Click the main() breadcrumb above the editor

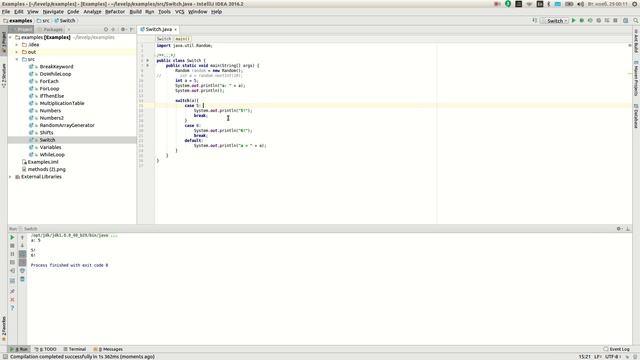[x=182, y=39]
